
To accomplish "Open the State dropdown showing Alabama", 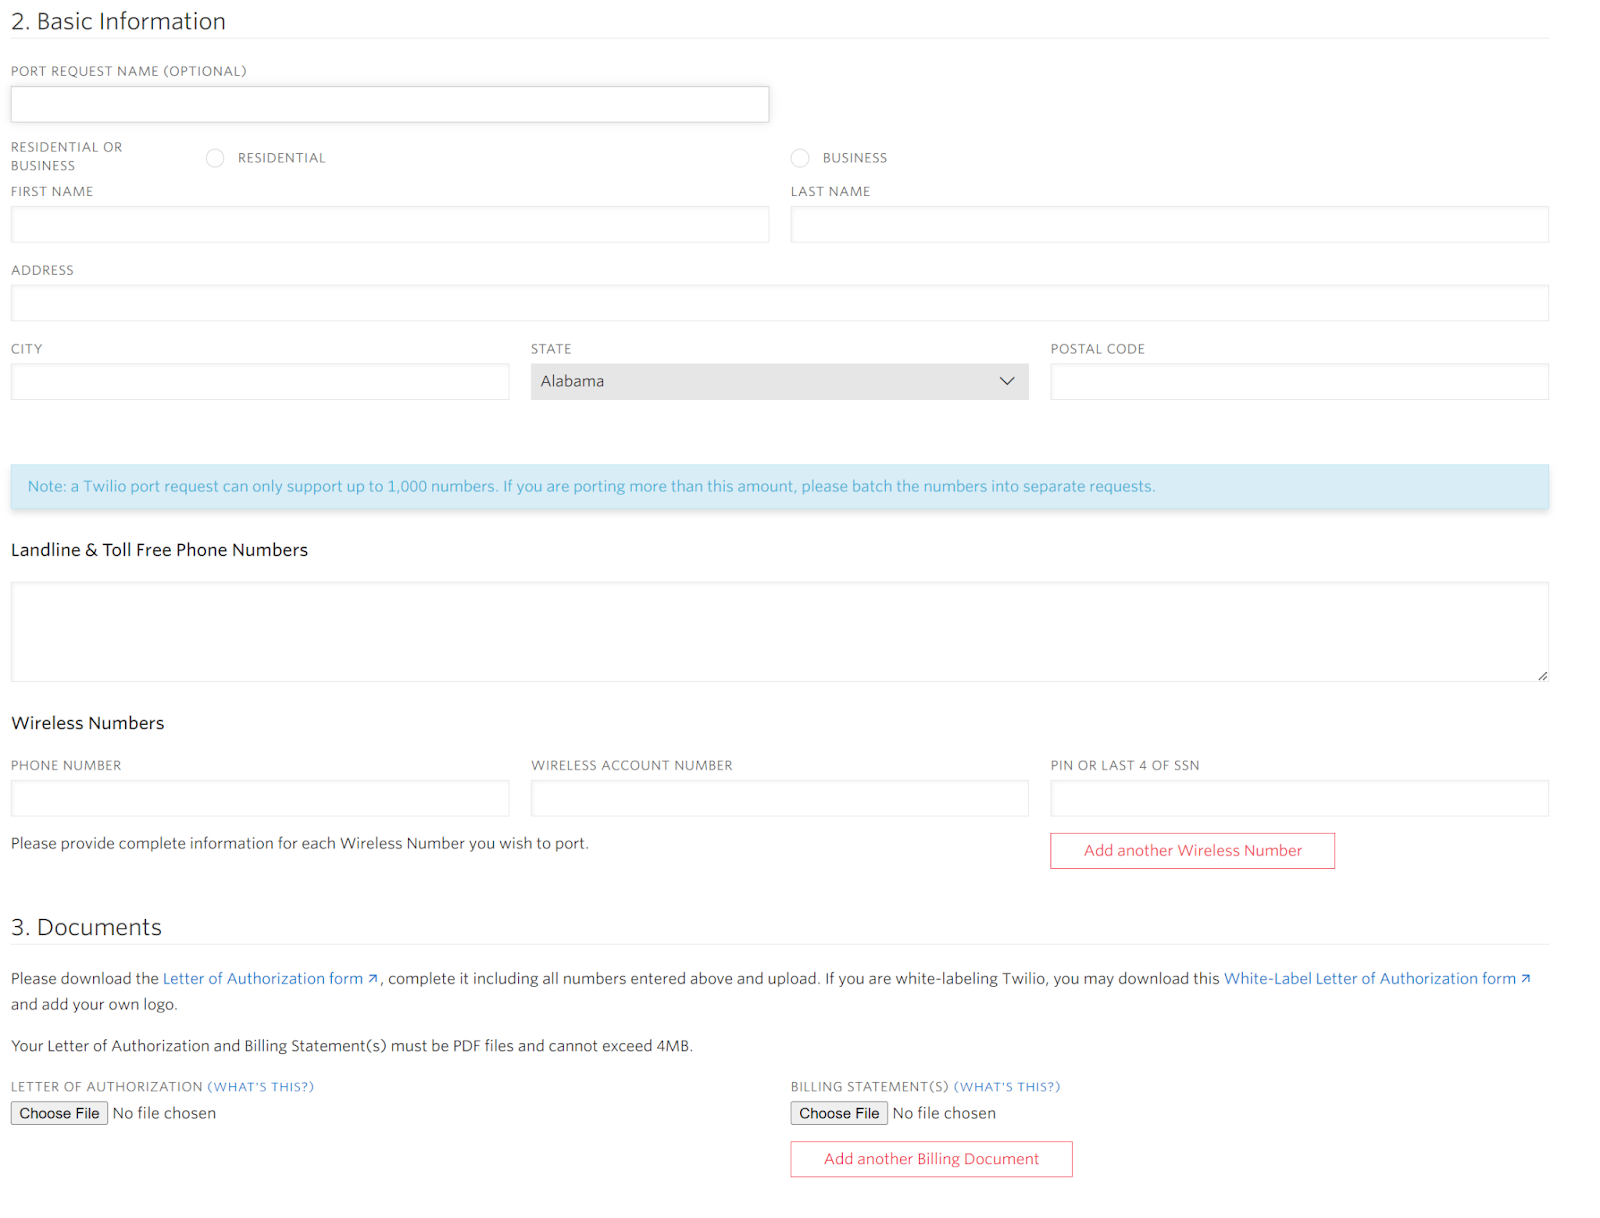I will (x=779, y=382).
